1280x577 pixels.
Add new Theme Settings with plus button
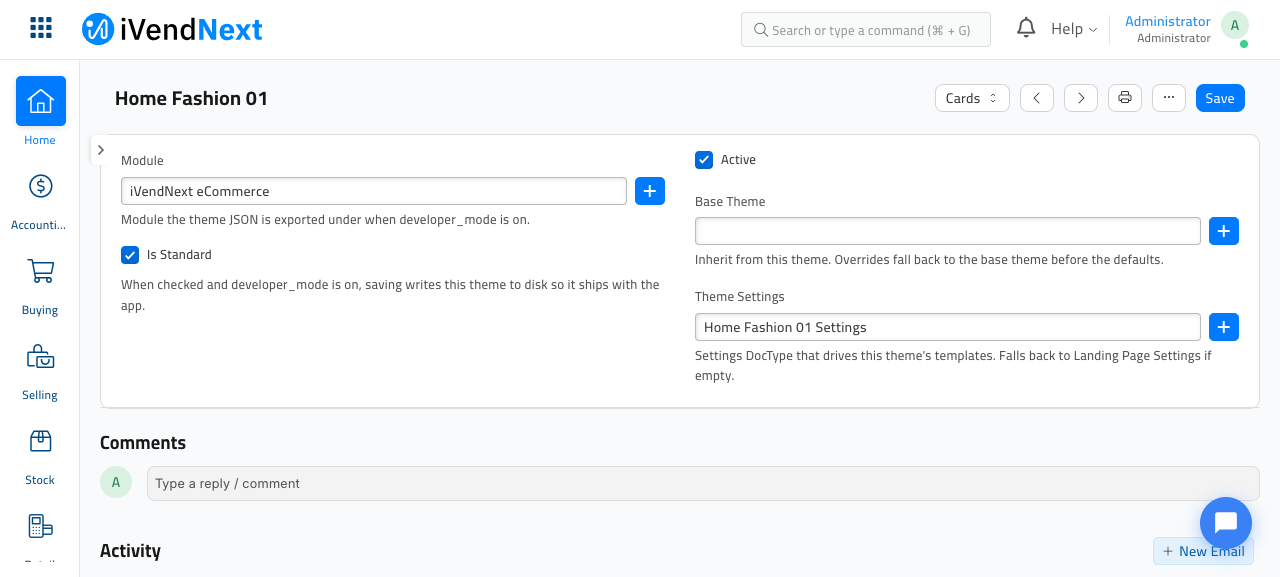1224,327
